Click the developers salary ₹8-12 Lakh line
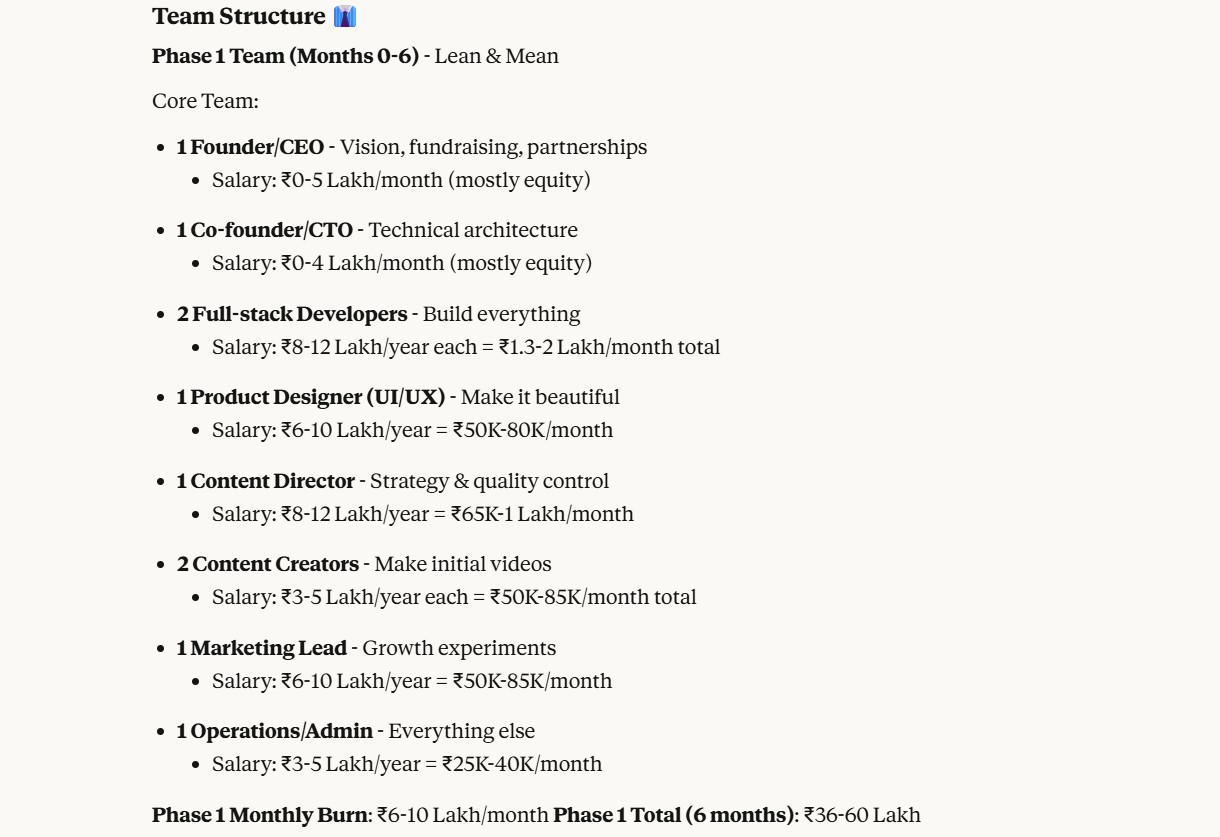 465,347
